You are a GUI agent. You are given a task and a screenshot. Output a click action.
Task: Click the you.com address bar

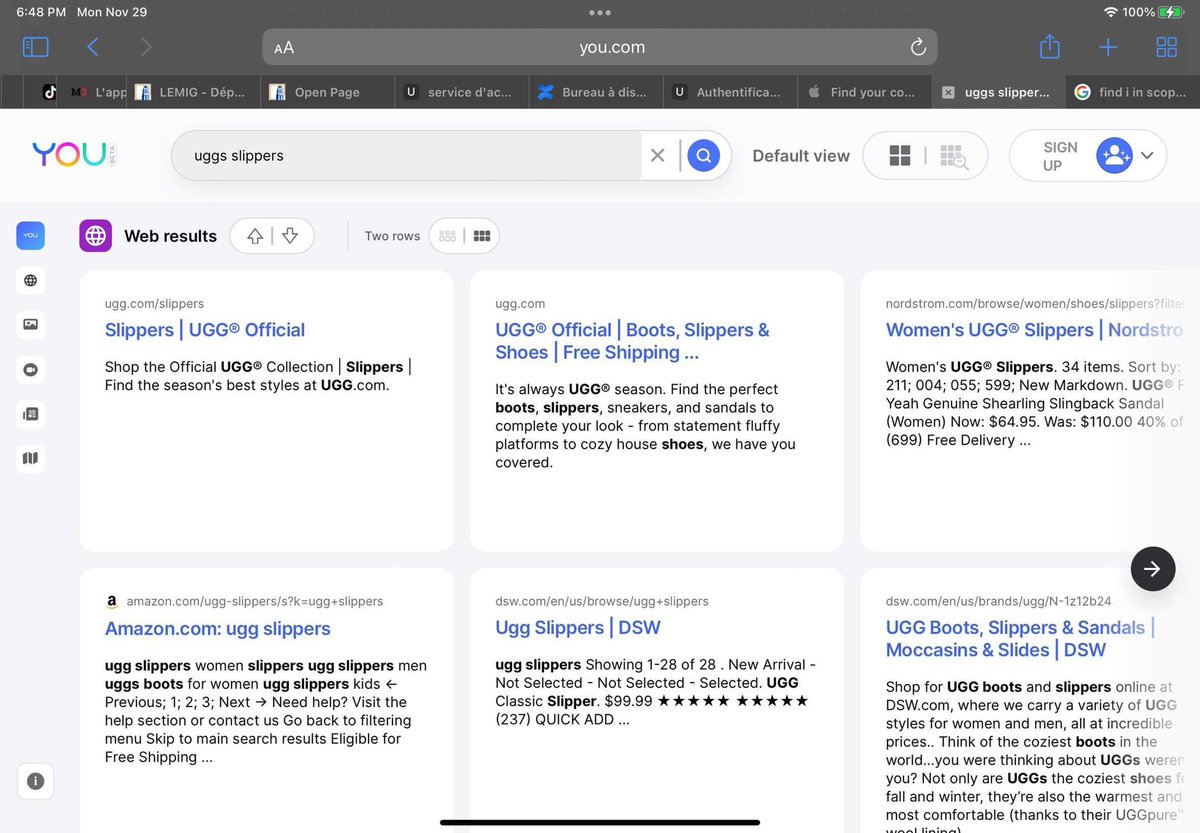[600, 47]
